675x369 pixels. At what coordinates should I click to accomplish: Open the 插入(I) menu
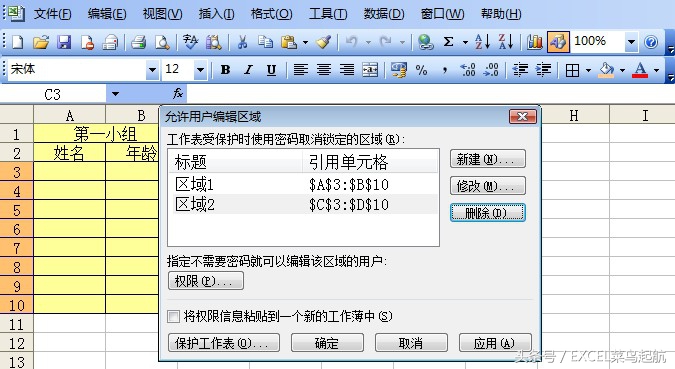[x=216, y=14]
